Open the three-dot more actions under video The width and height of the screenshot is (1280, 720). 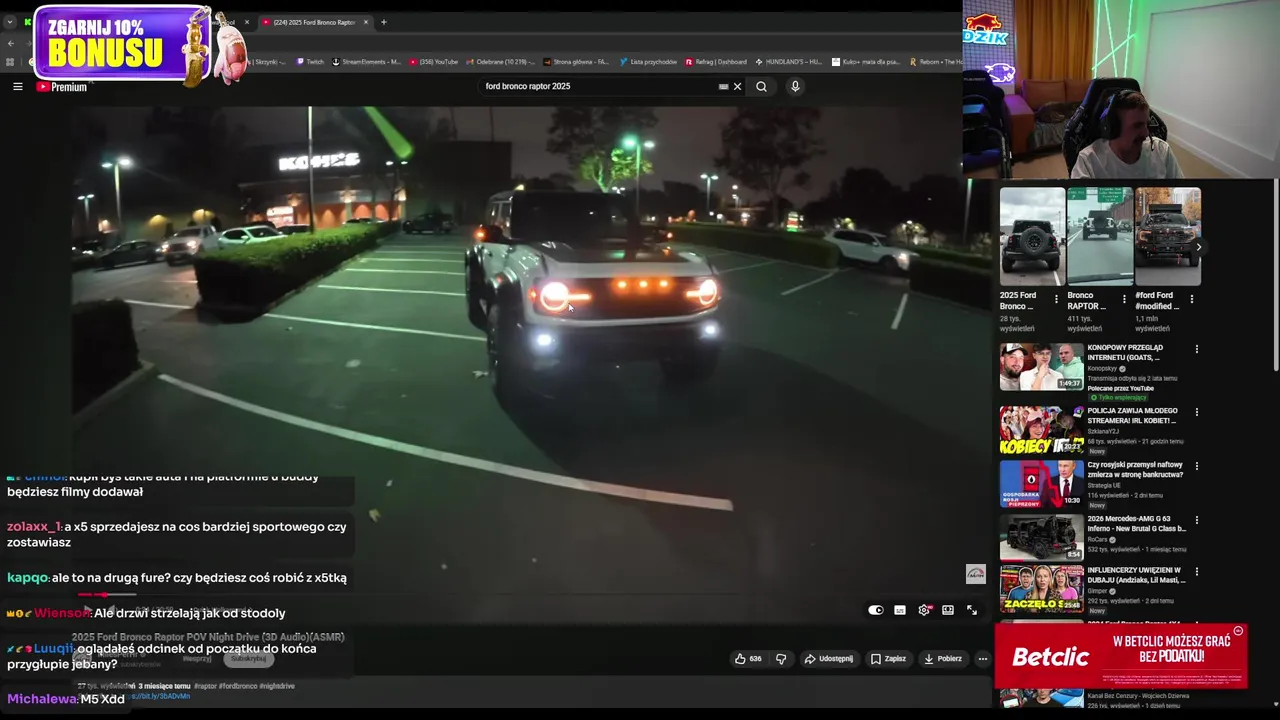click(x=982, y=659)
